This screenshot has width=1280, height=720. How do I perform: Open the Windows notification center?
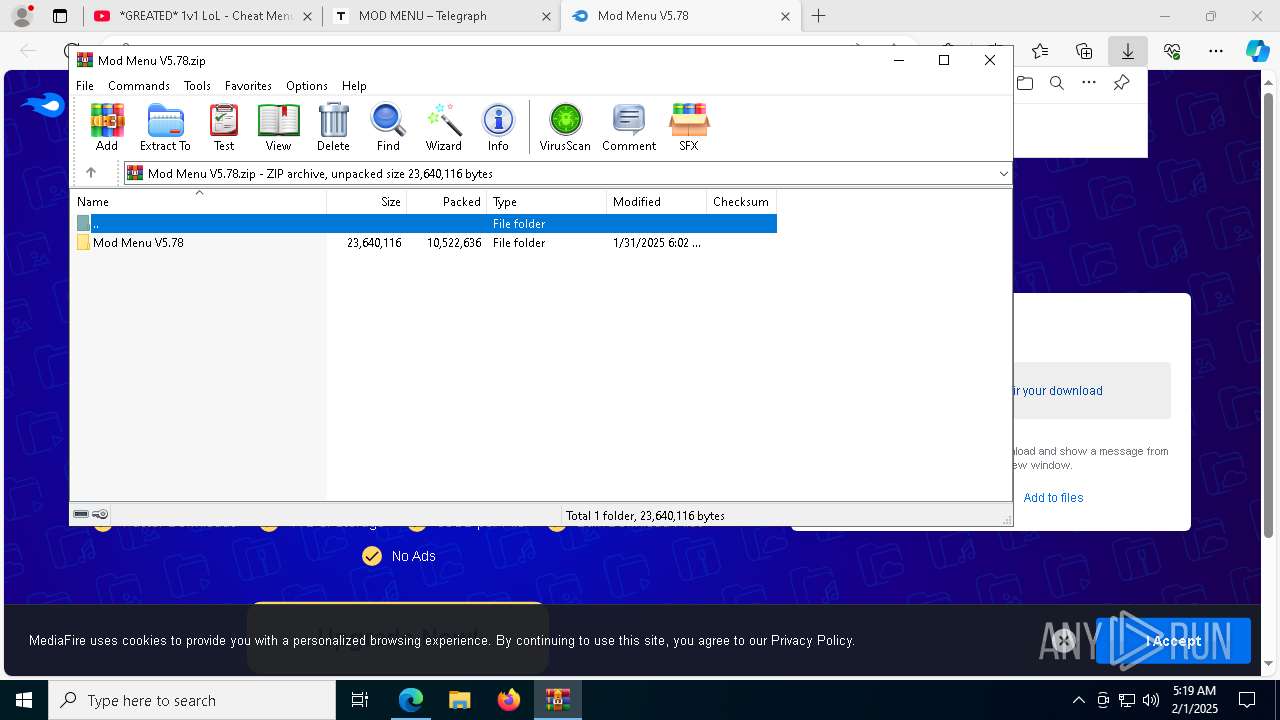pos(1247,700)
